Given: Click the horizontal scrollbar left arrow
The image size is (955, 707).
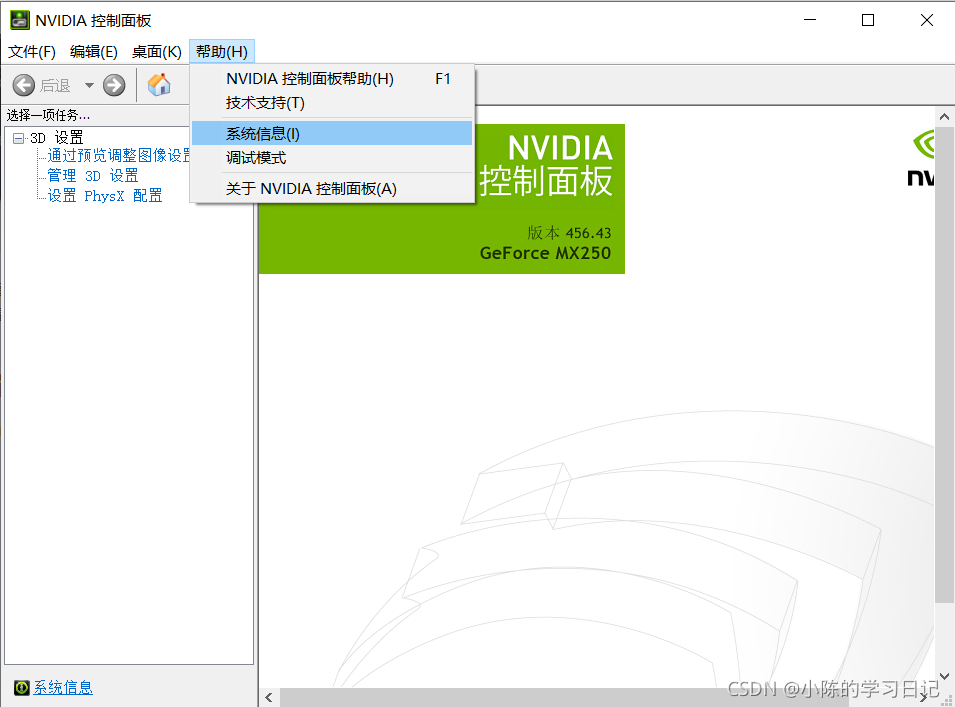Looking at the screenshot, I should pyautogui.click(x=269, y=698).
